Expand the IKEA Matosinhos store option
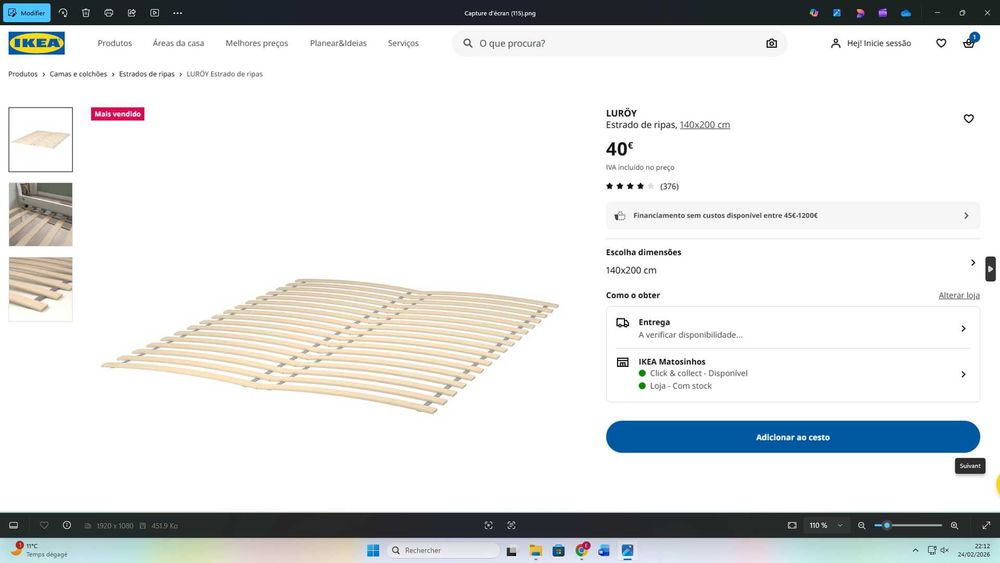 click(793, 374)
